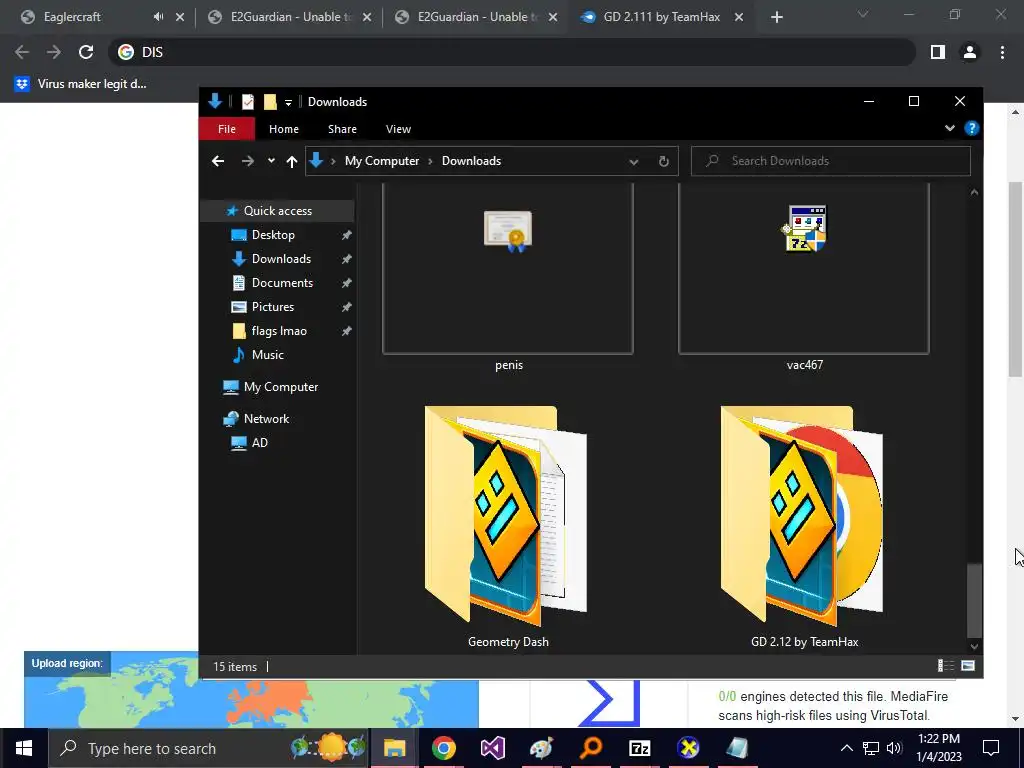Open Customize Quick Access Toolbar dropdown
This screenshot has height=768, width=1024.
point(288,103)
